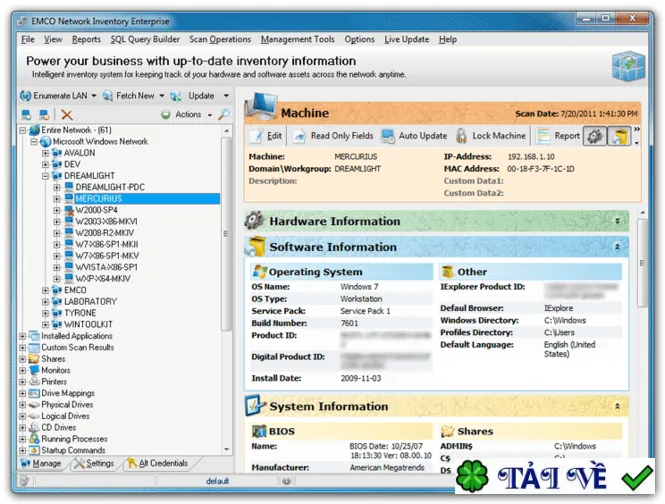The height and width of the screenshot is (504, 665).
Task: Collapse the Software Information section
Action: pyautogui.click(x=618, y=247)
